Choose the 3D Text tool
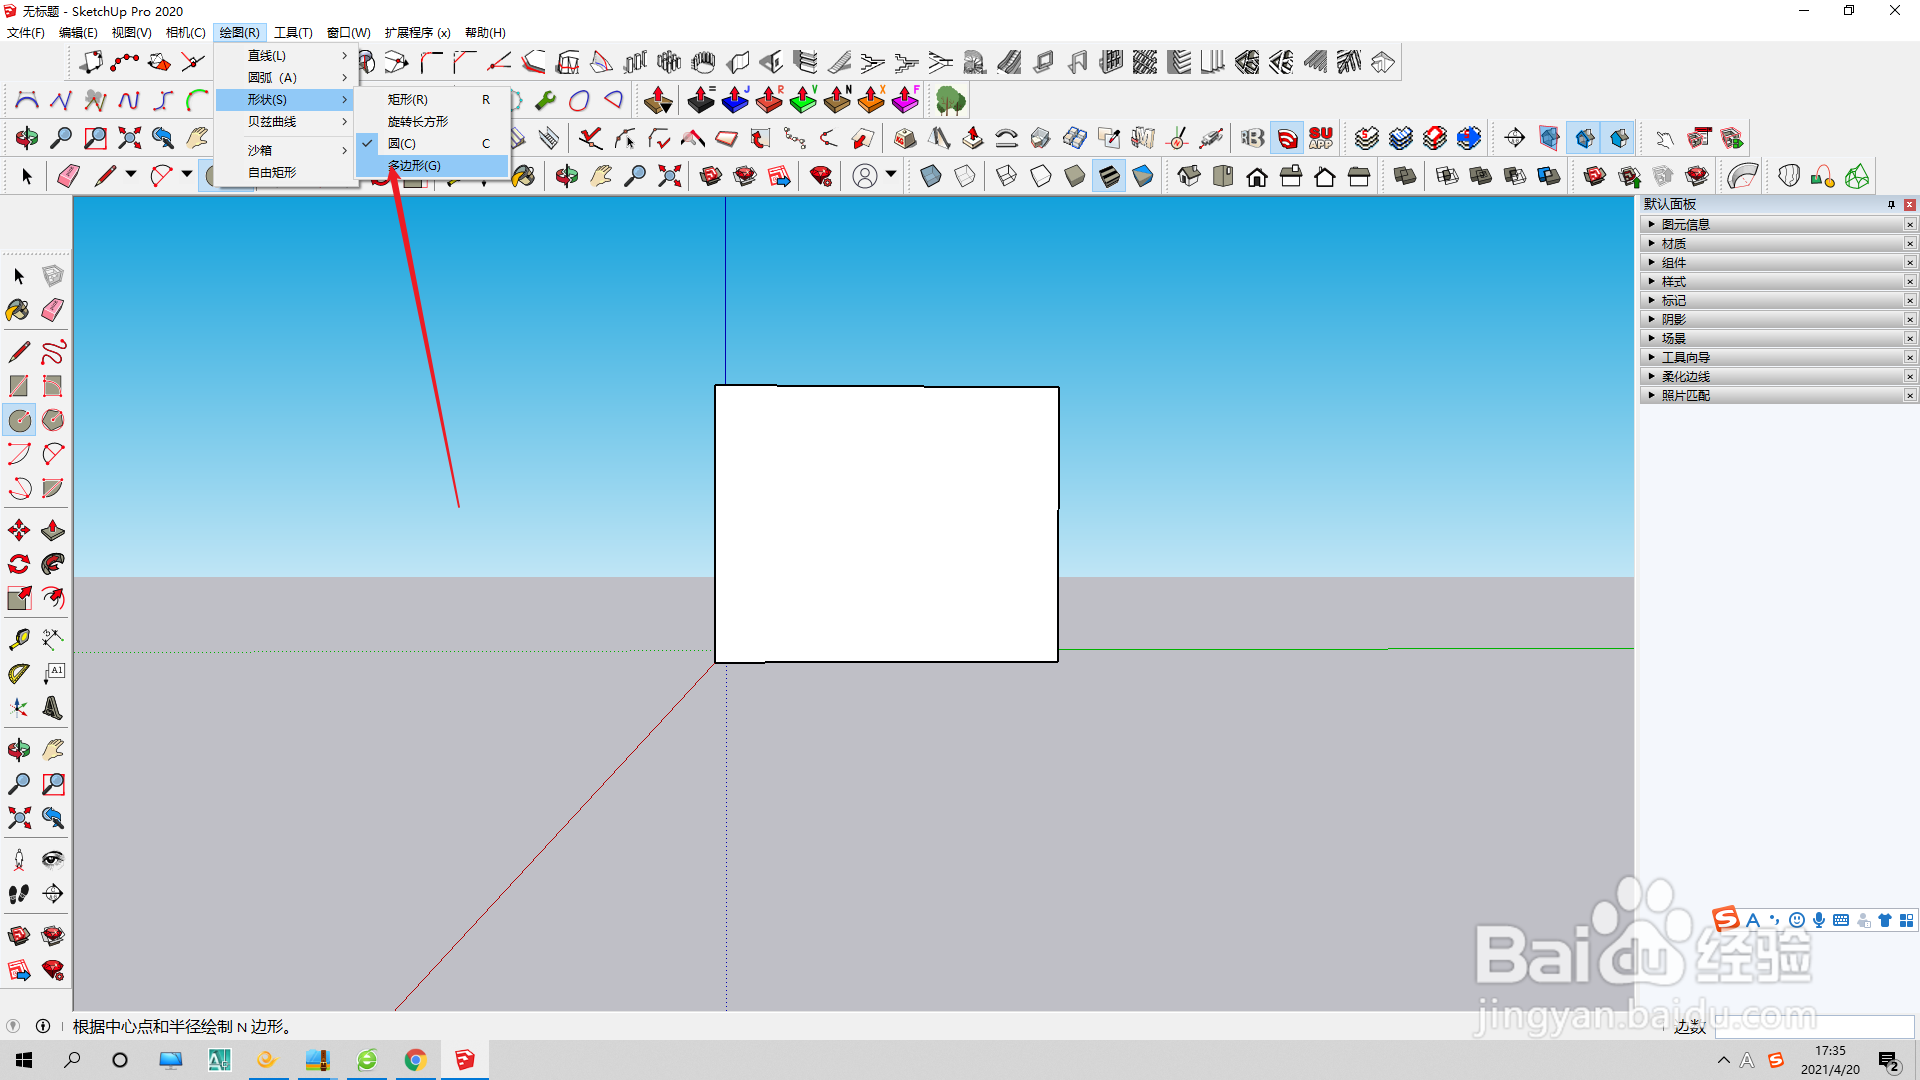The height and width of the screenshot is (1080, 1920). click(53, 708)
